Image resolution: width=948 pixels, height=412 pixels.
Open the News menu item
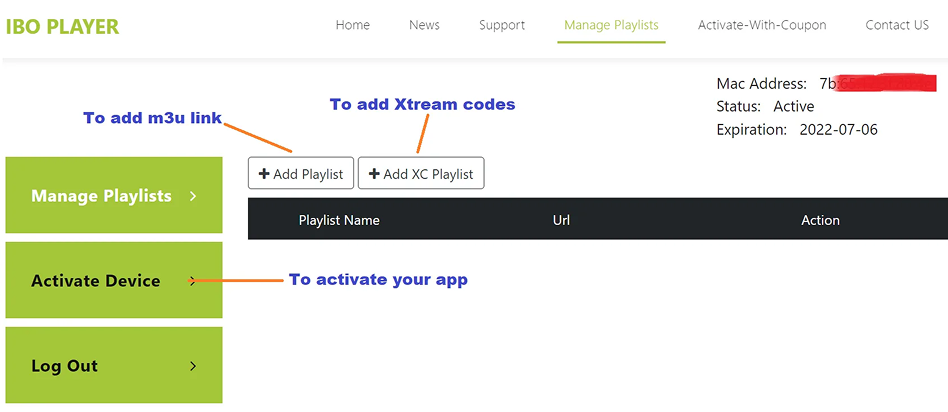(x=424, y=25)
